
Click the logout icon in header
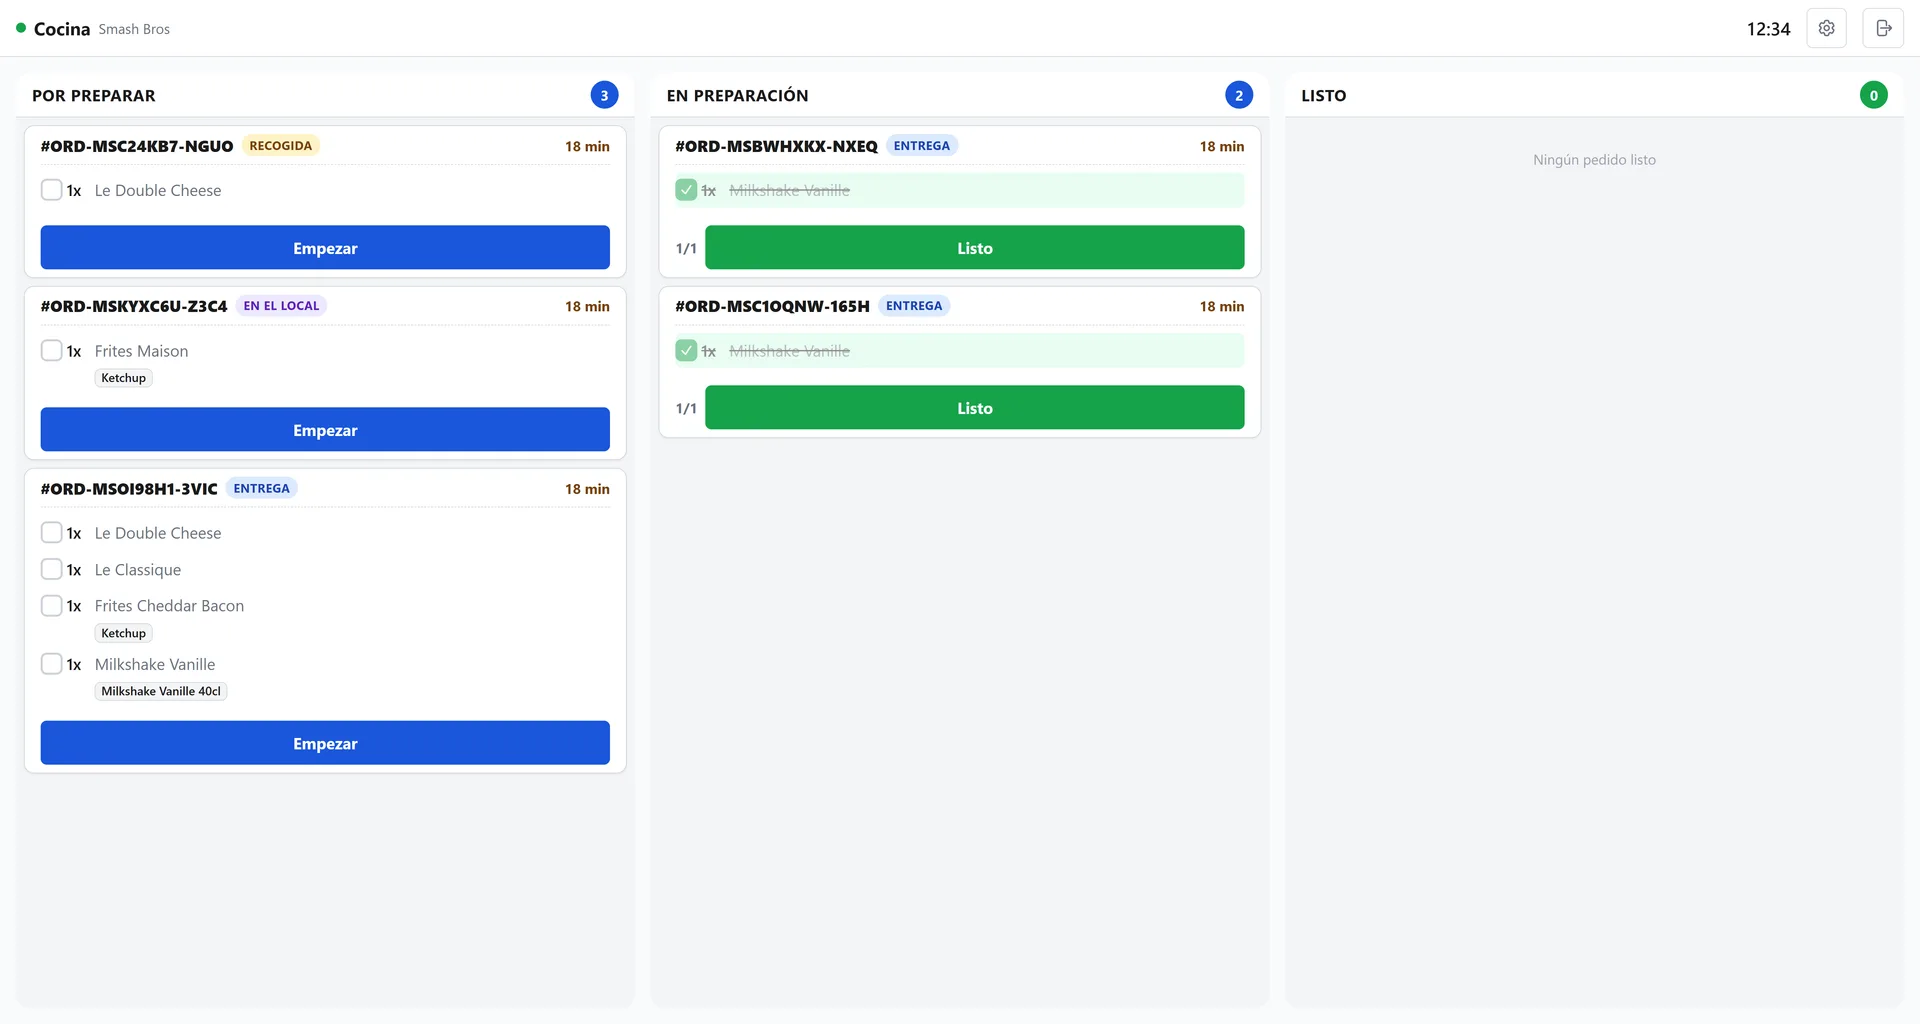pos(1883,28)
